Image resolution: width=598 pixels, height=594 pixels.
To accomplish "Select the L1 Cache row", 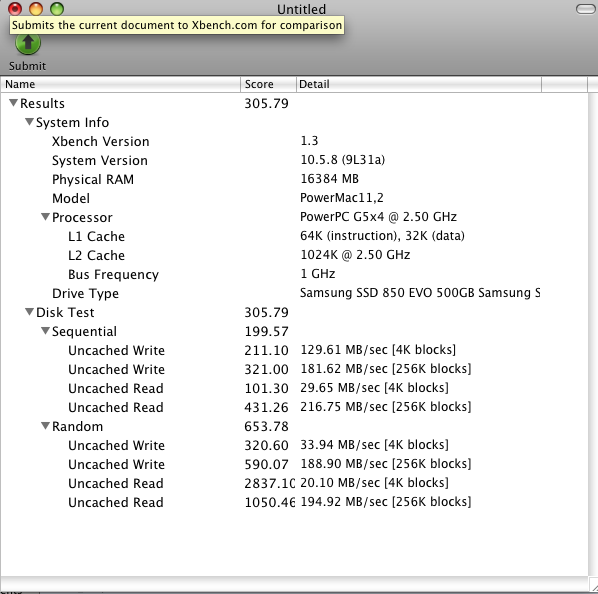I will point(294,236).
